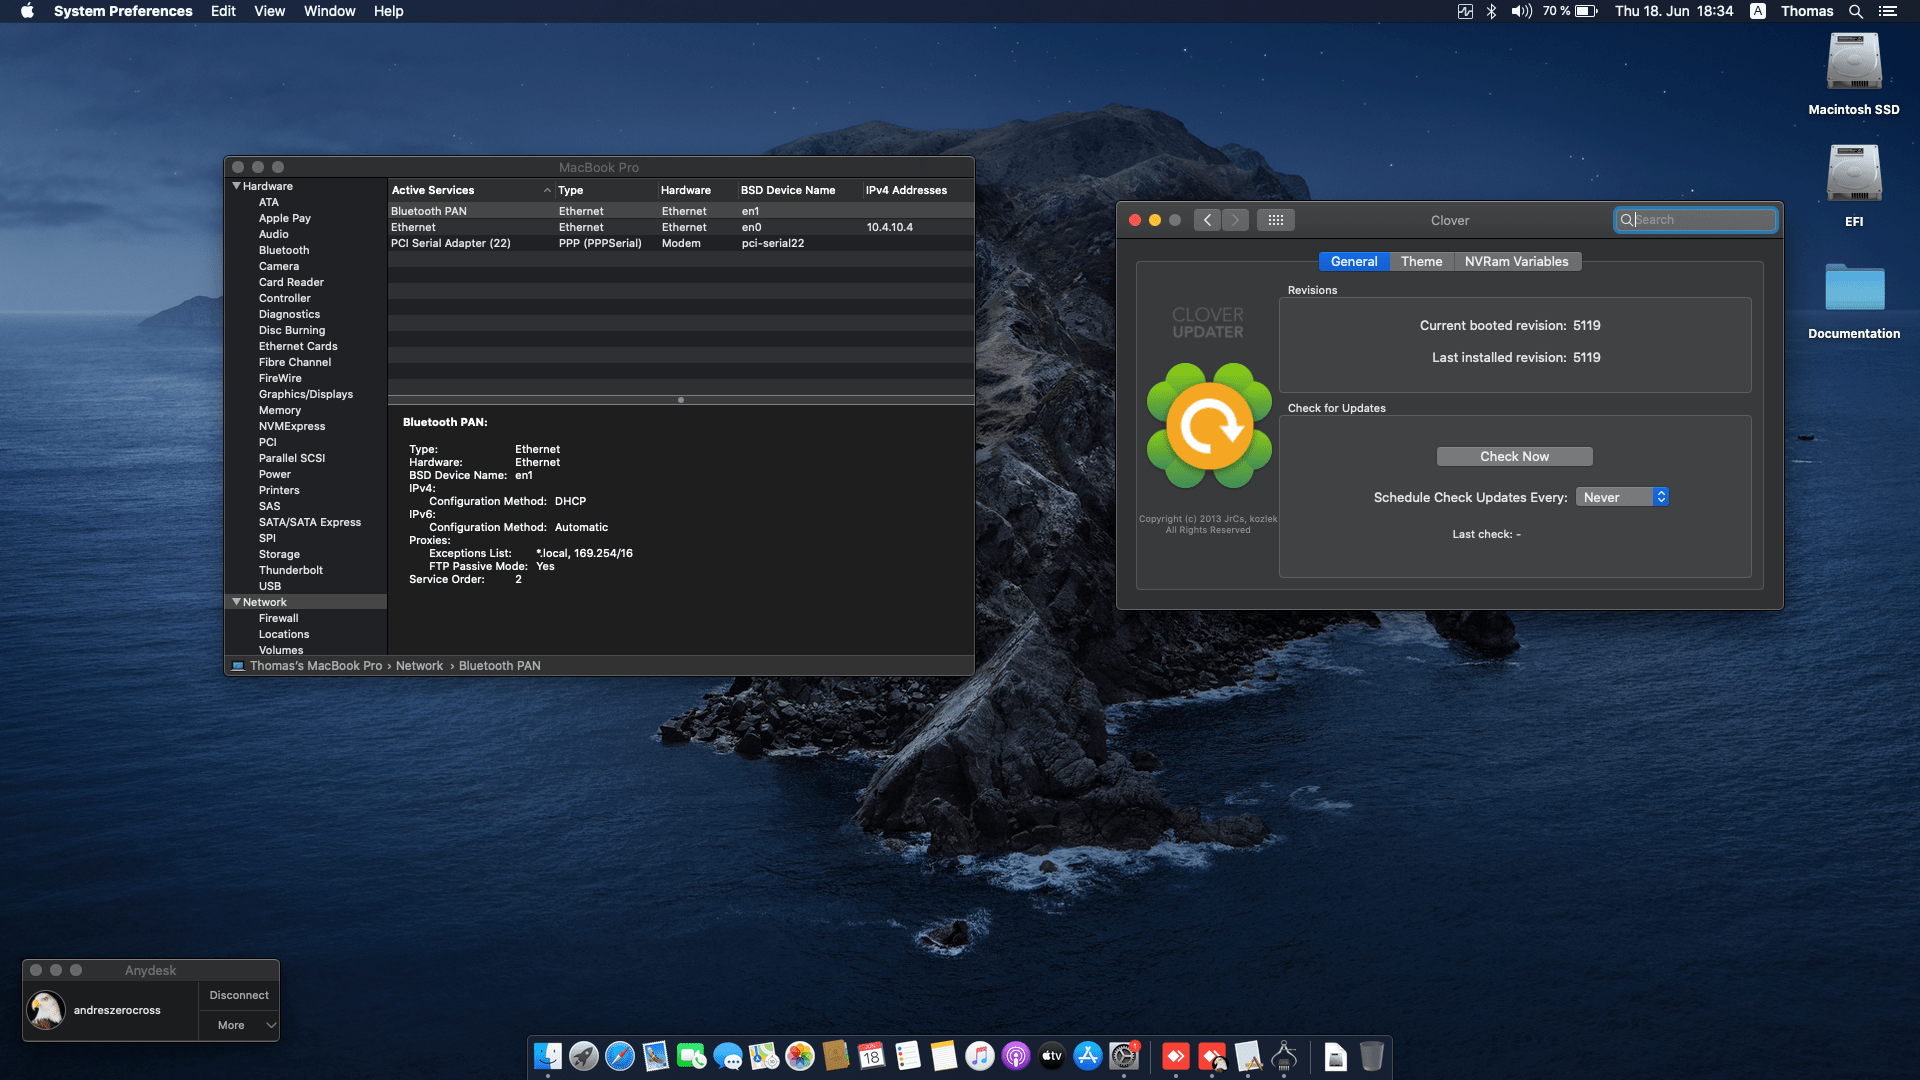Image resolution: width=1920 pixels, height=1080 pixels.
Task: Open the Help menu
Action: point(388,11)
